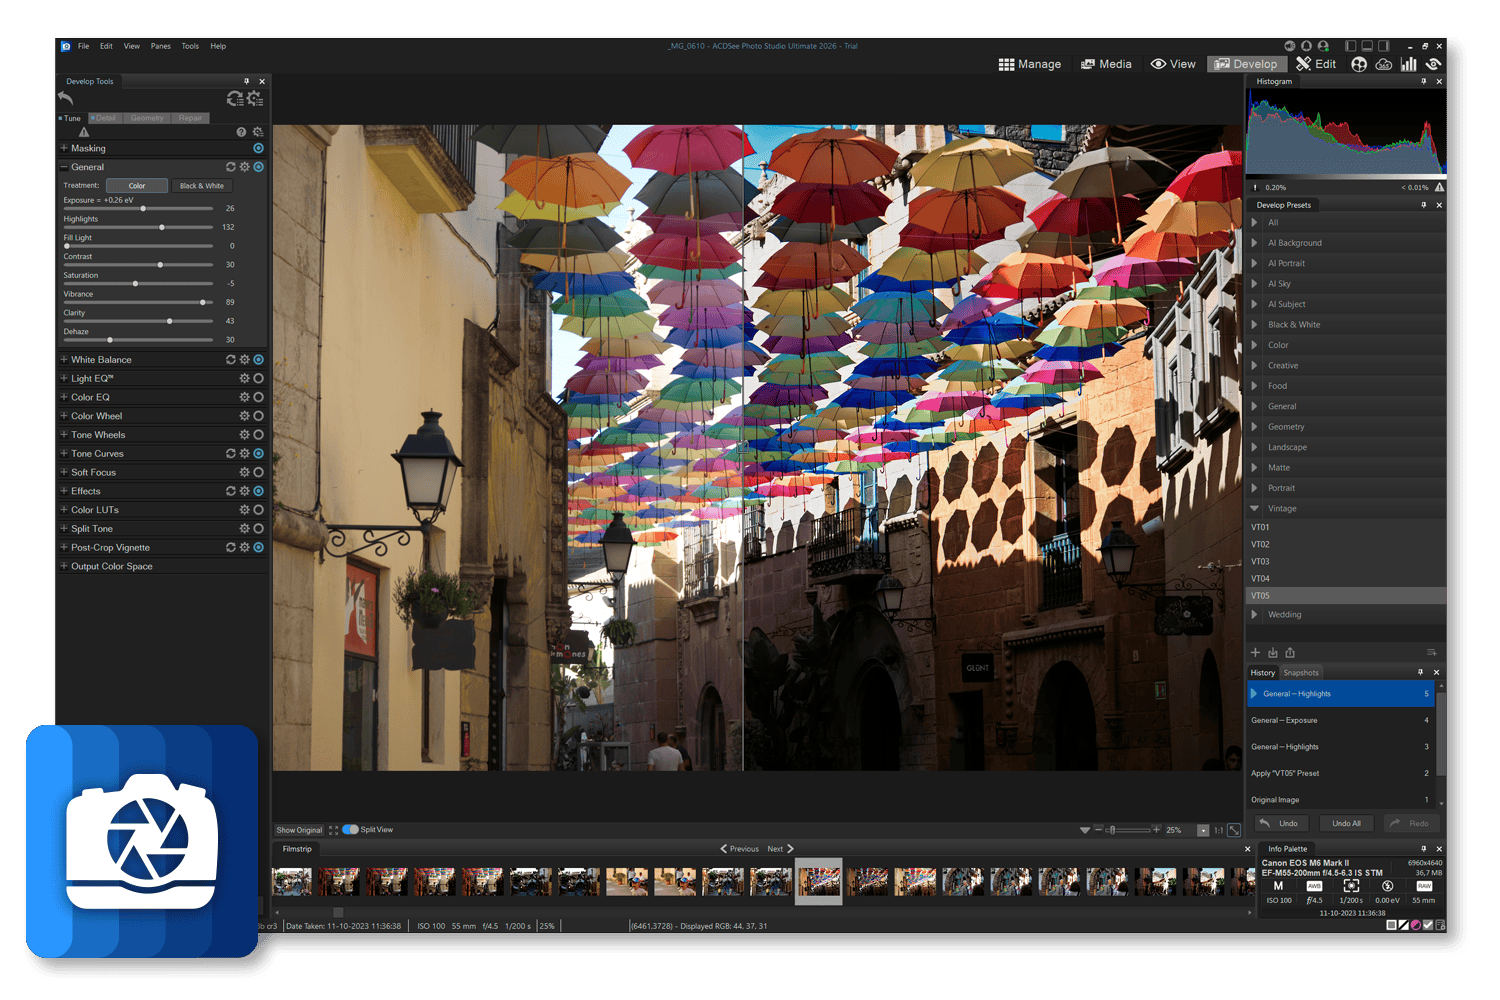
Task: Open the zoom percentage dropdown
Action: [1202, 830]
